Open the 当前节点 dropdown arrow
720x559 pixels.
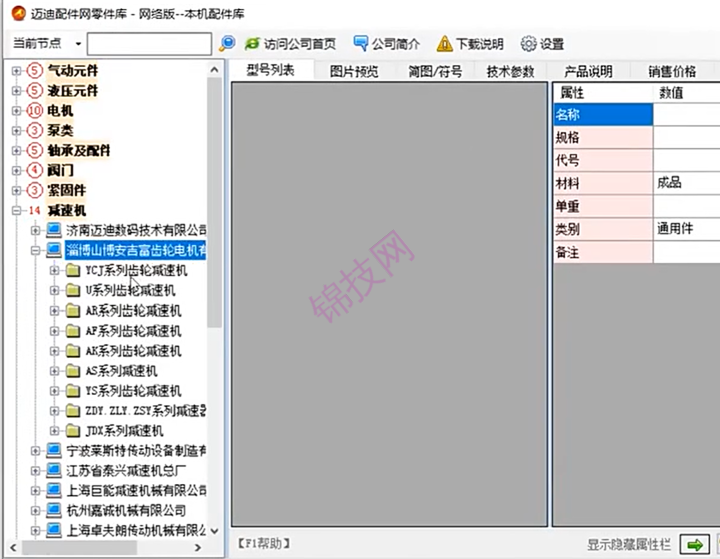pyautogui.click(x=79, y=44)
